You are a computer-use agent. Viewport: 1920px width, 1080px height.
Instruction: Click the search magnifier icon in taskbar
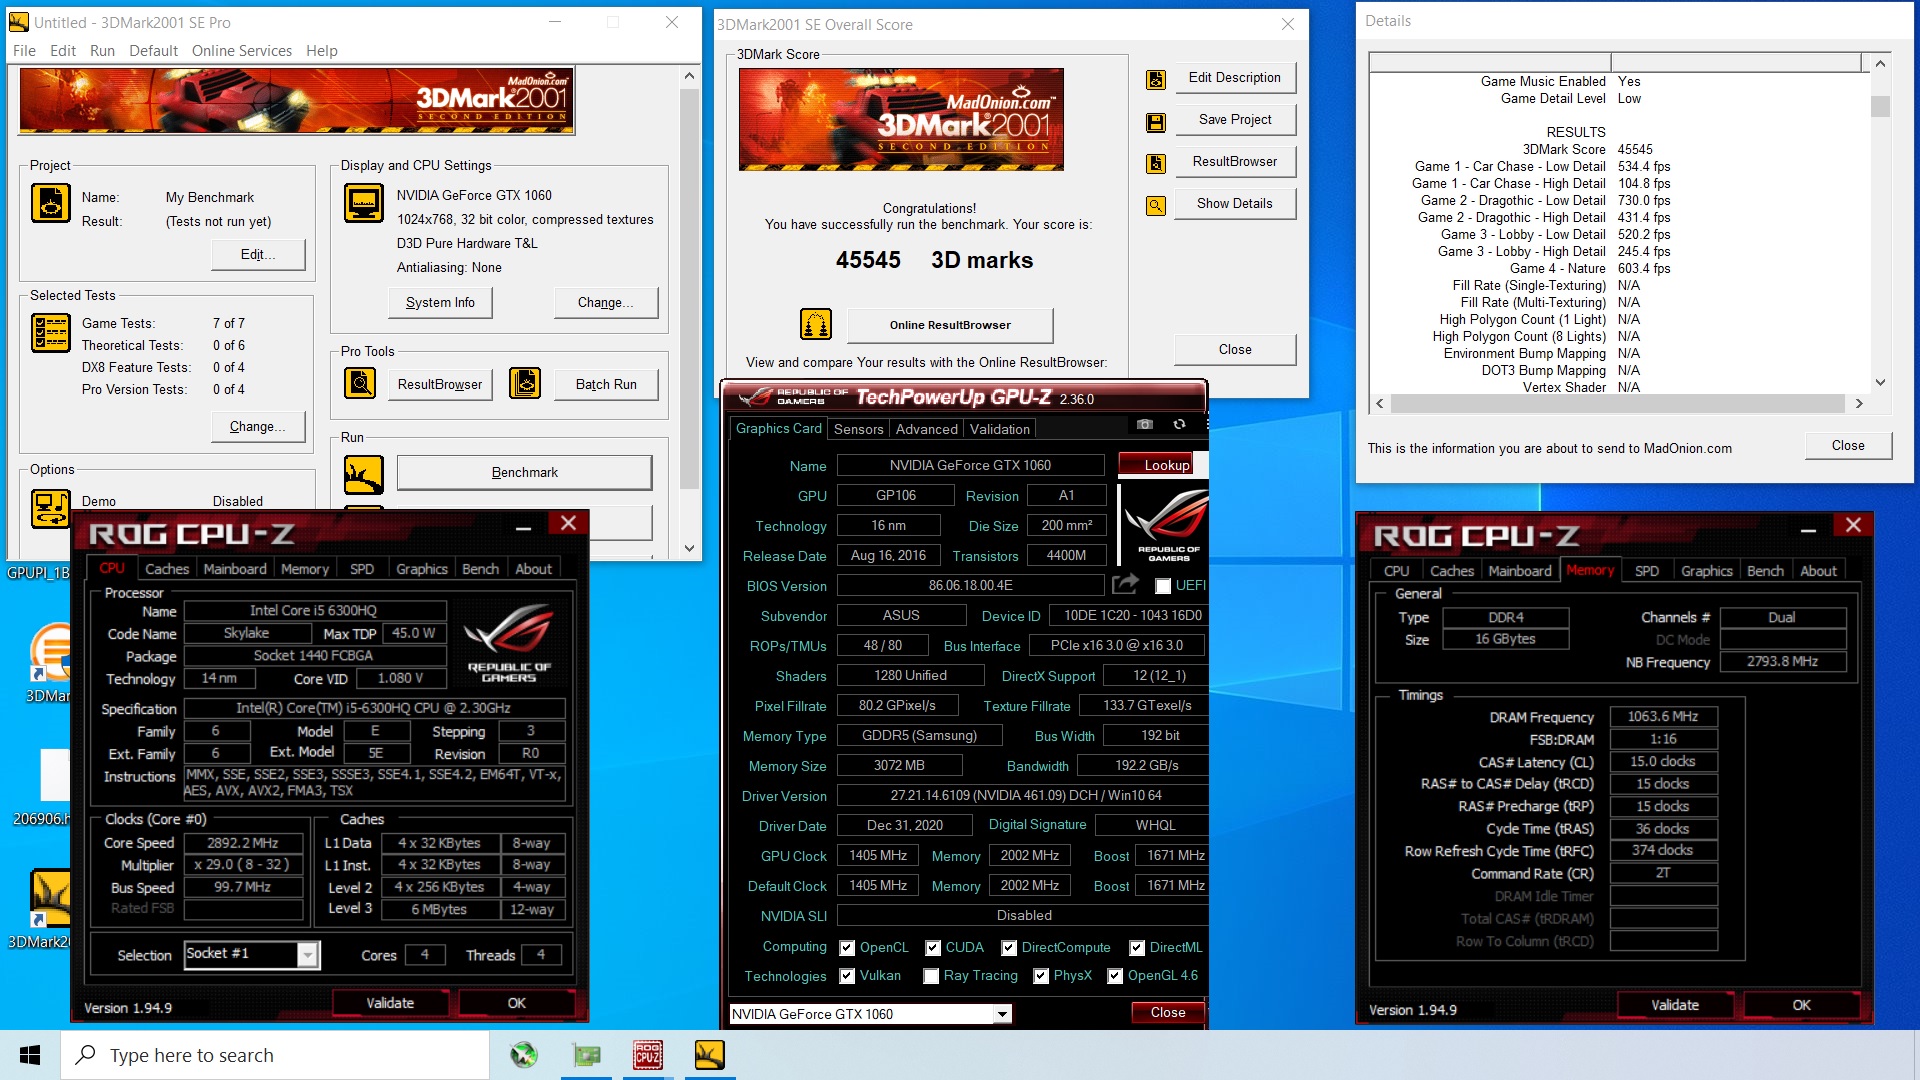pyautogui.click(x=86, y=1055)
